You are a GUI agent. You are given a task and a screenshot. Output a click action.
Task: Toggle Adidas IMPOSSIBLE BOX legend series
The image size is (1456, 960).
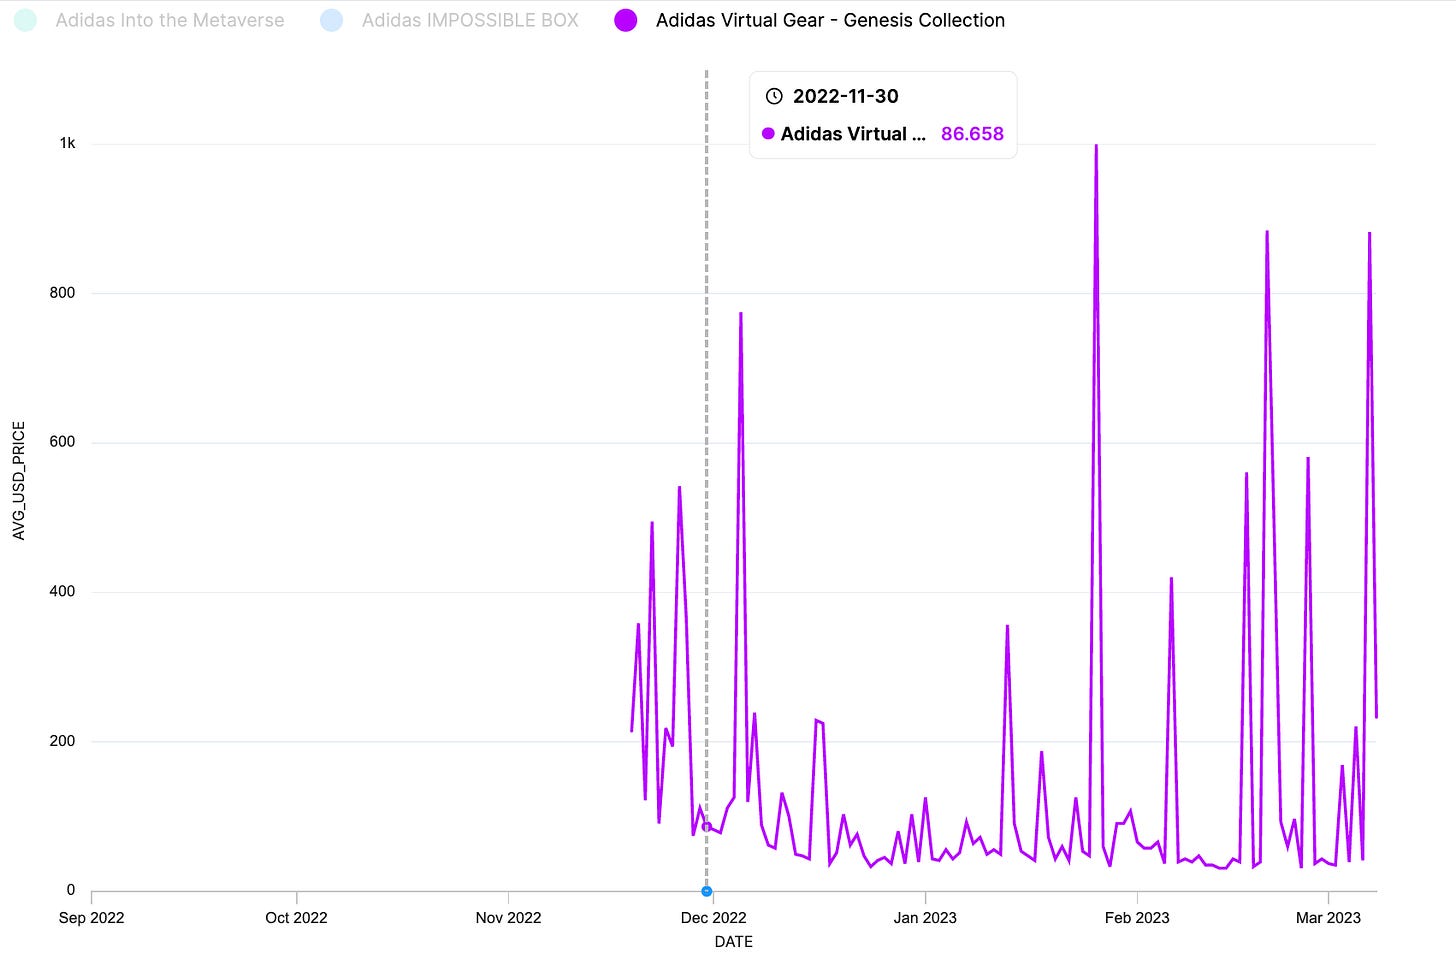[x=449, y=20]
